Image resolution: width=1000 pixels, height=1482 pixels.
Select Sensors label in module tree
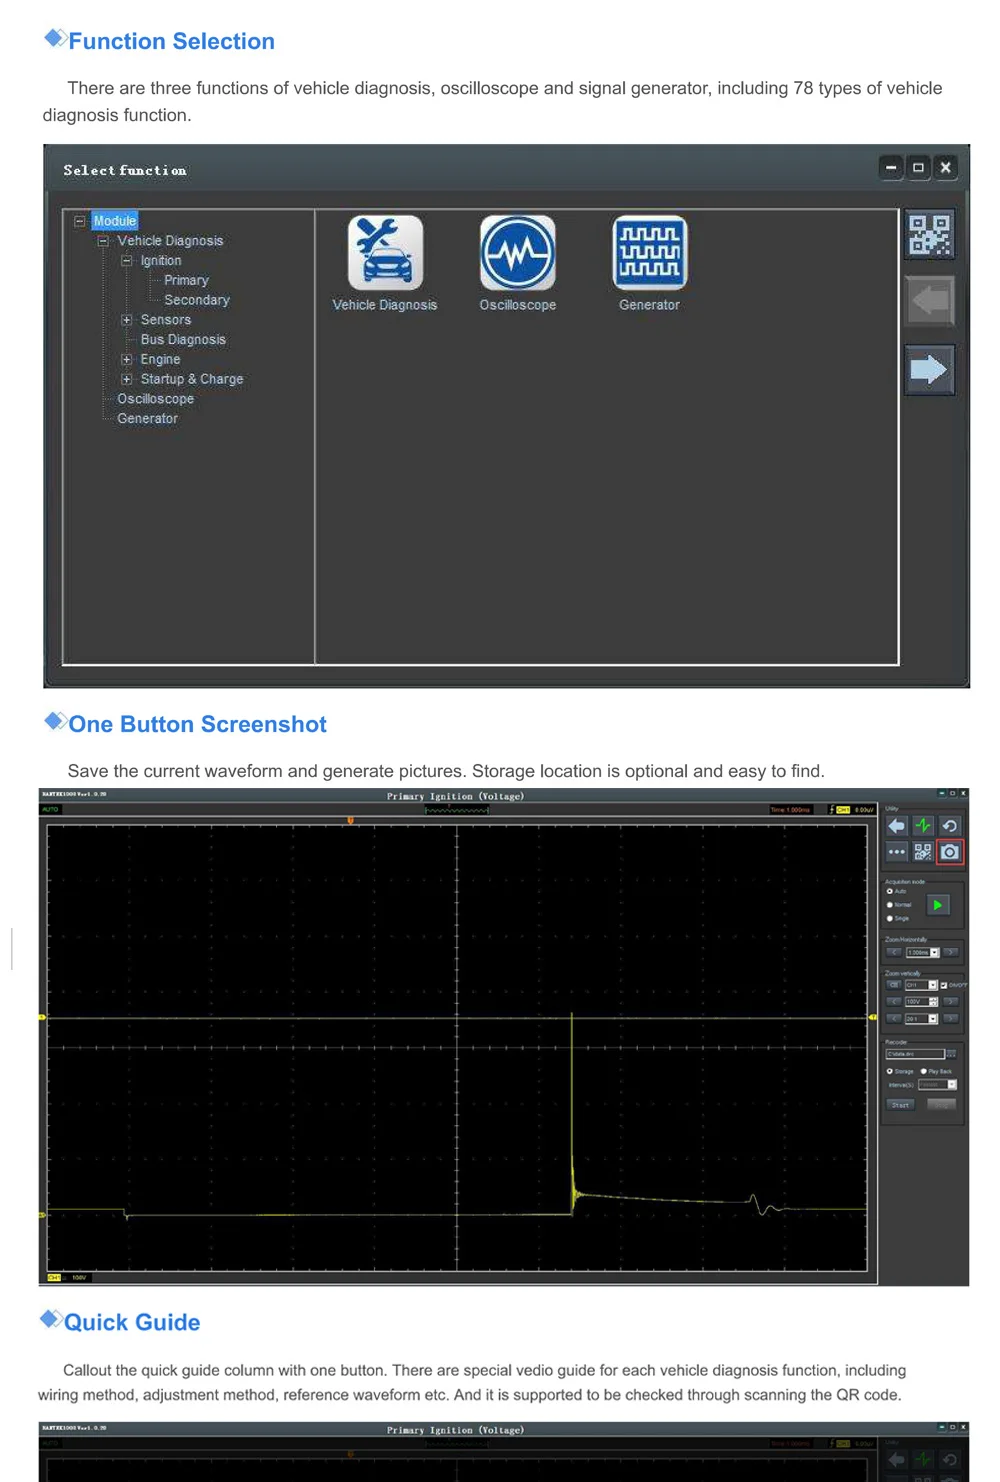tap(166, 320)
